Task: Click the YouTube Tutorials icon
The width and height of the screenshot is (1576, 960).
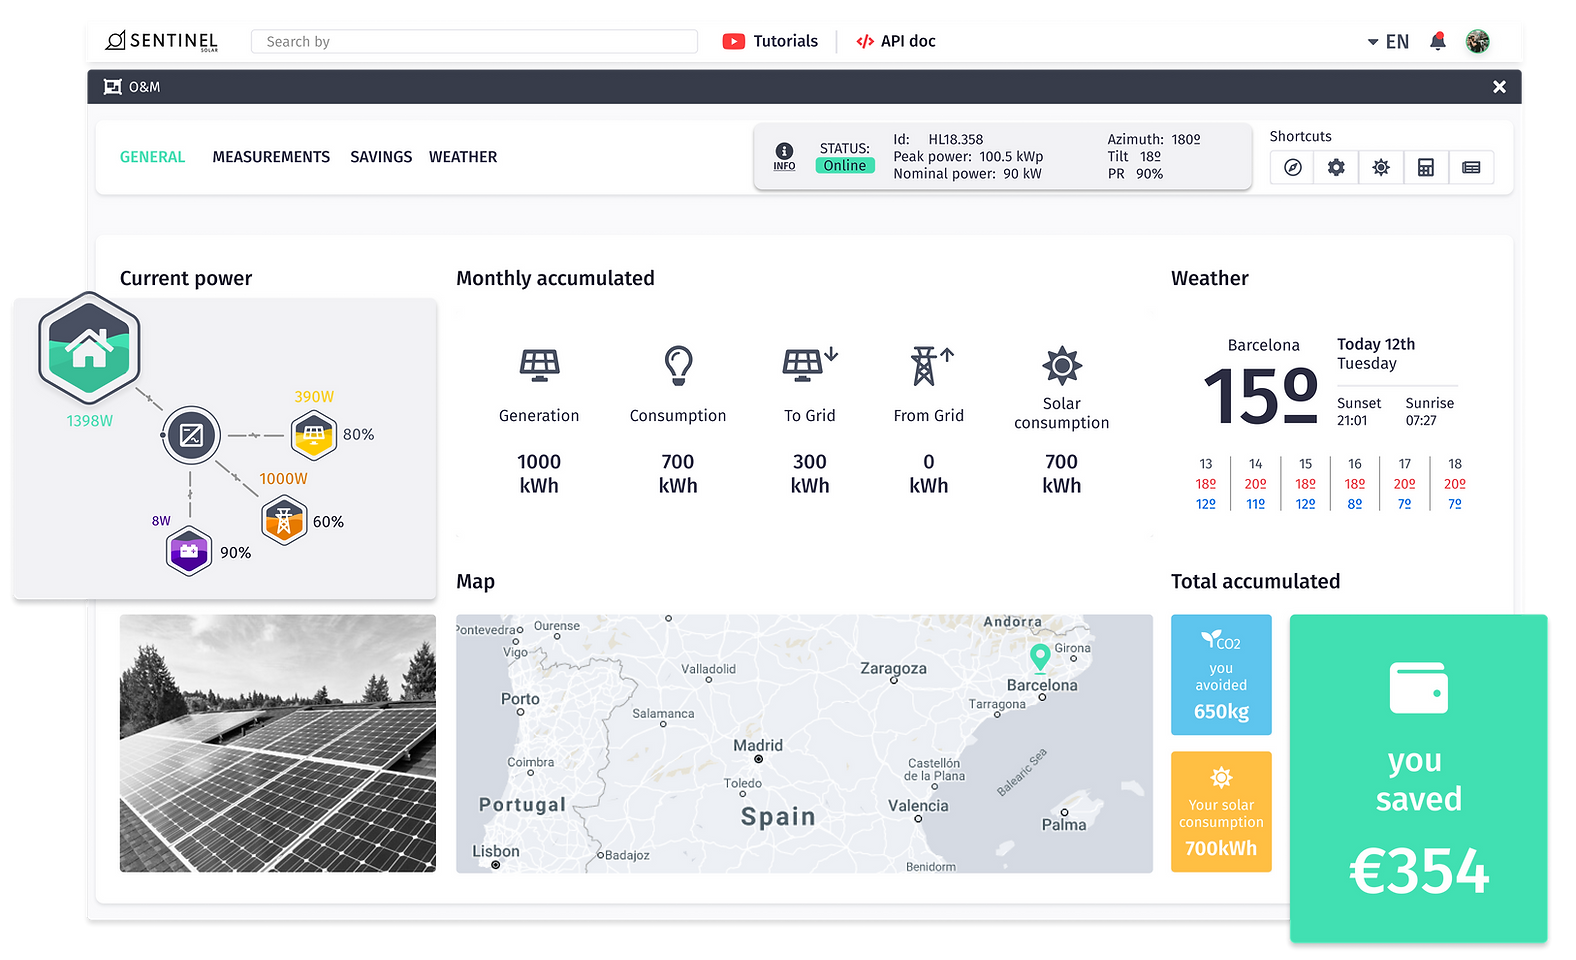Action: tap(734, 41)
